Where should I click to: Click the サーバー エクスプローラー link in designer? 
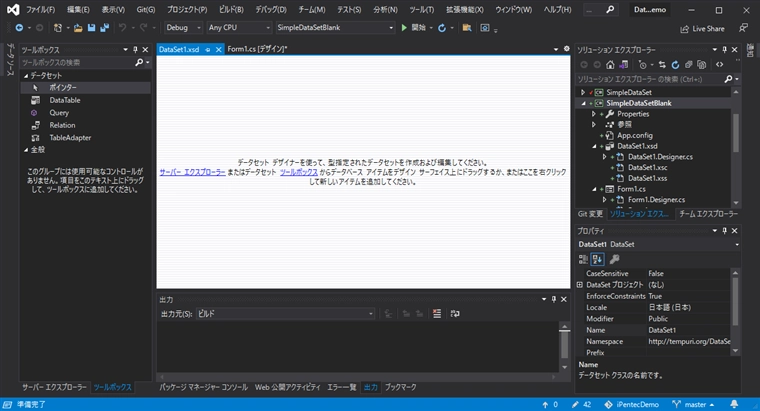point(192,172)
